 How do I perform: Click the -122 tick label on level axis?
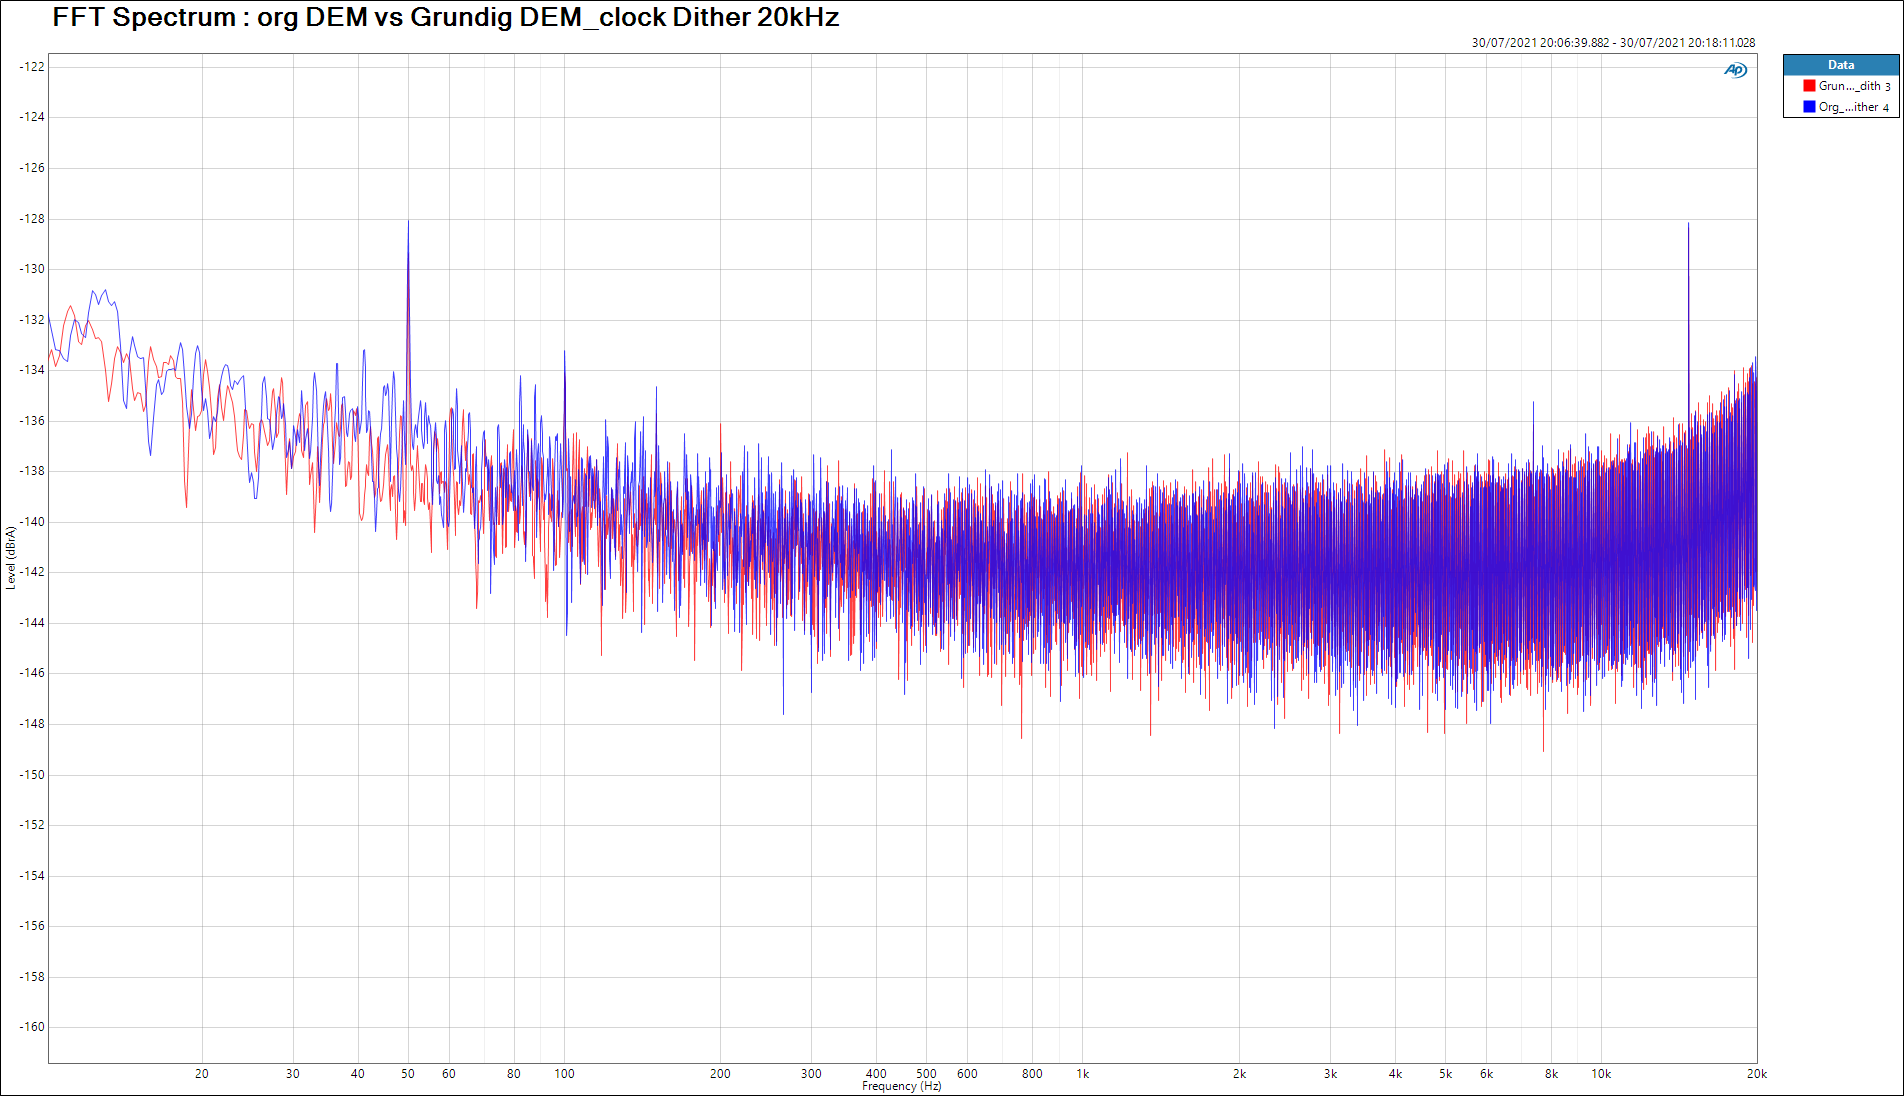pos(32,67)
